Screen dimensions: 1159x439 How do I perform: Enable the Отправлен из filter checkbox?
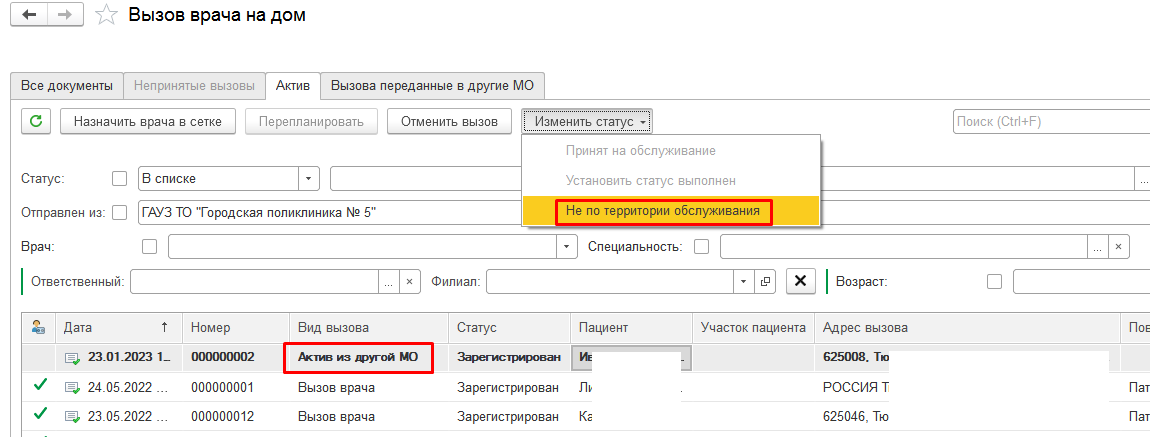click(x=120, y=212)
